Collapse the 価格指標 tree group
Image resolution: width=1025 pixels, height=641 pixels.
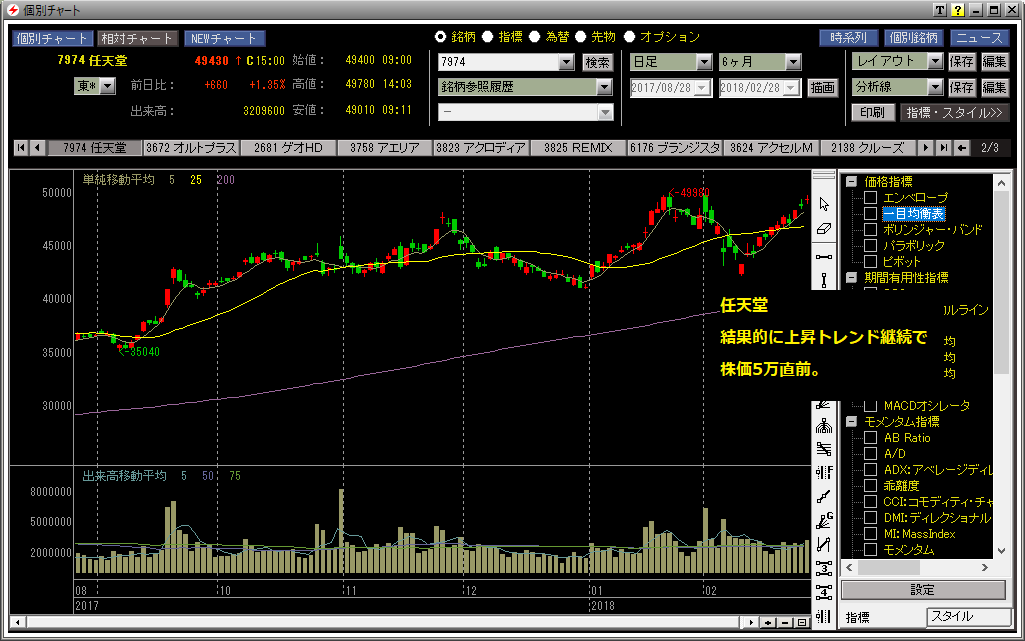click(851, 182)
